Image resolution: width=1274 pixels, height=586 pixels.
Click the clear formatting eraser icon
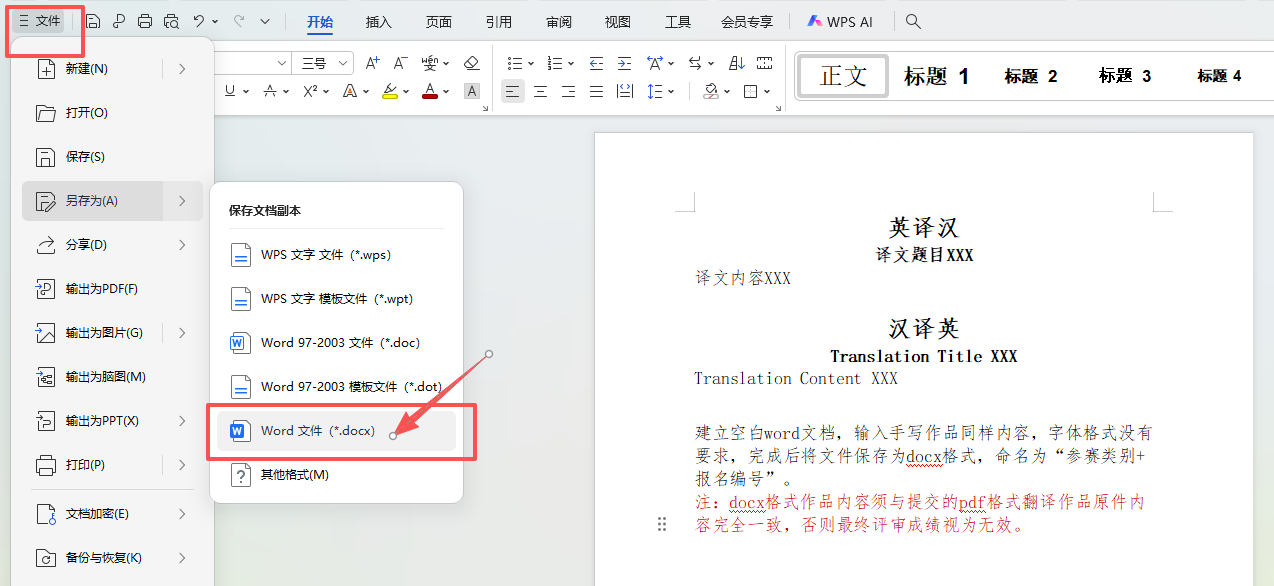[x=472, y=63]
